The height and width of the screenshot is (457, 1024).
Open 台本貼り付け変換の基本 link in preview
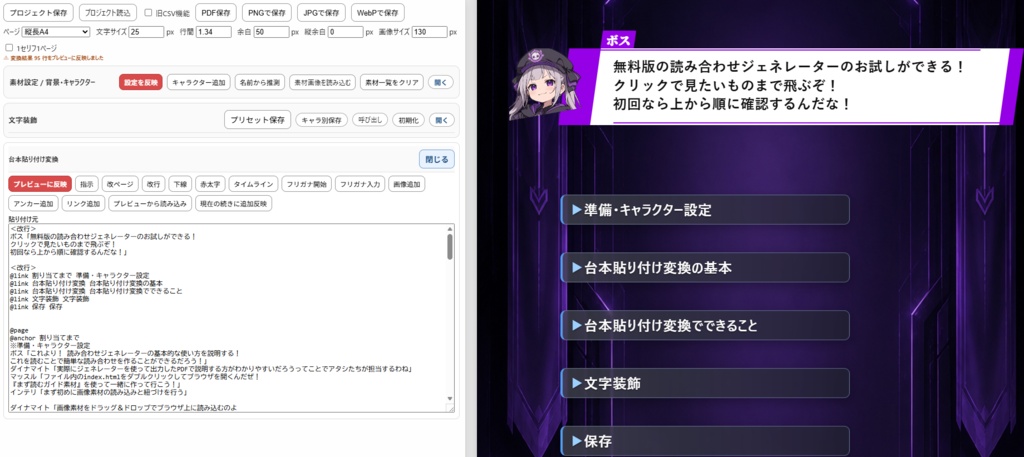705,268
